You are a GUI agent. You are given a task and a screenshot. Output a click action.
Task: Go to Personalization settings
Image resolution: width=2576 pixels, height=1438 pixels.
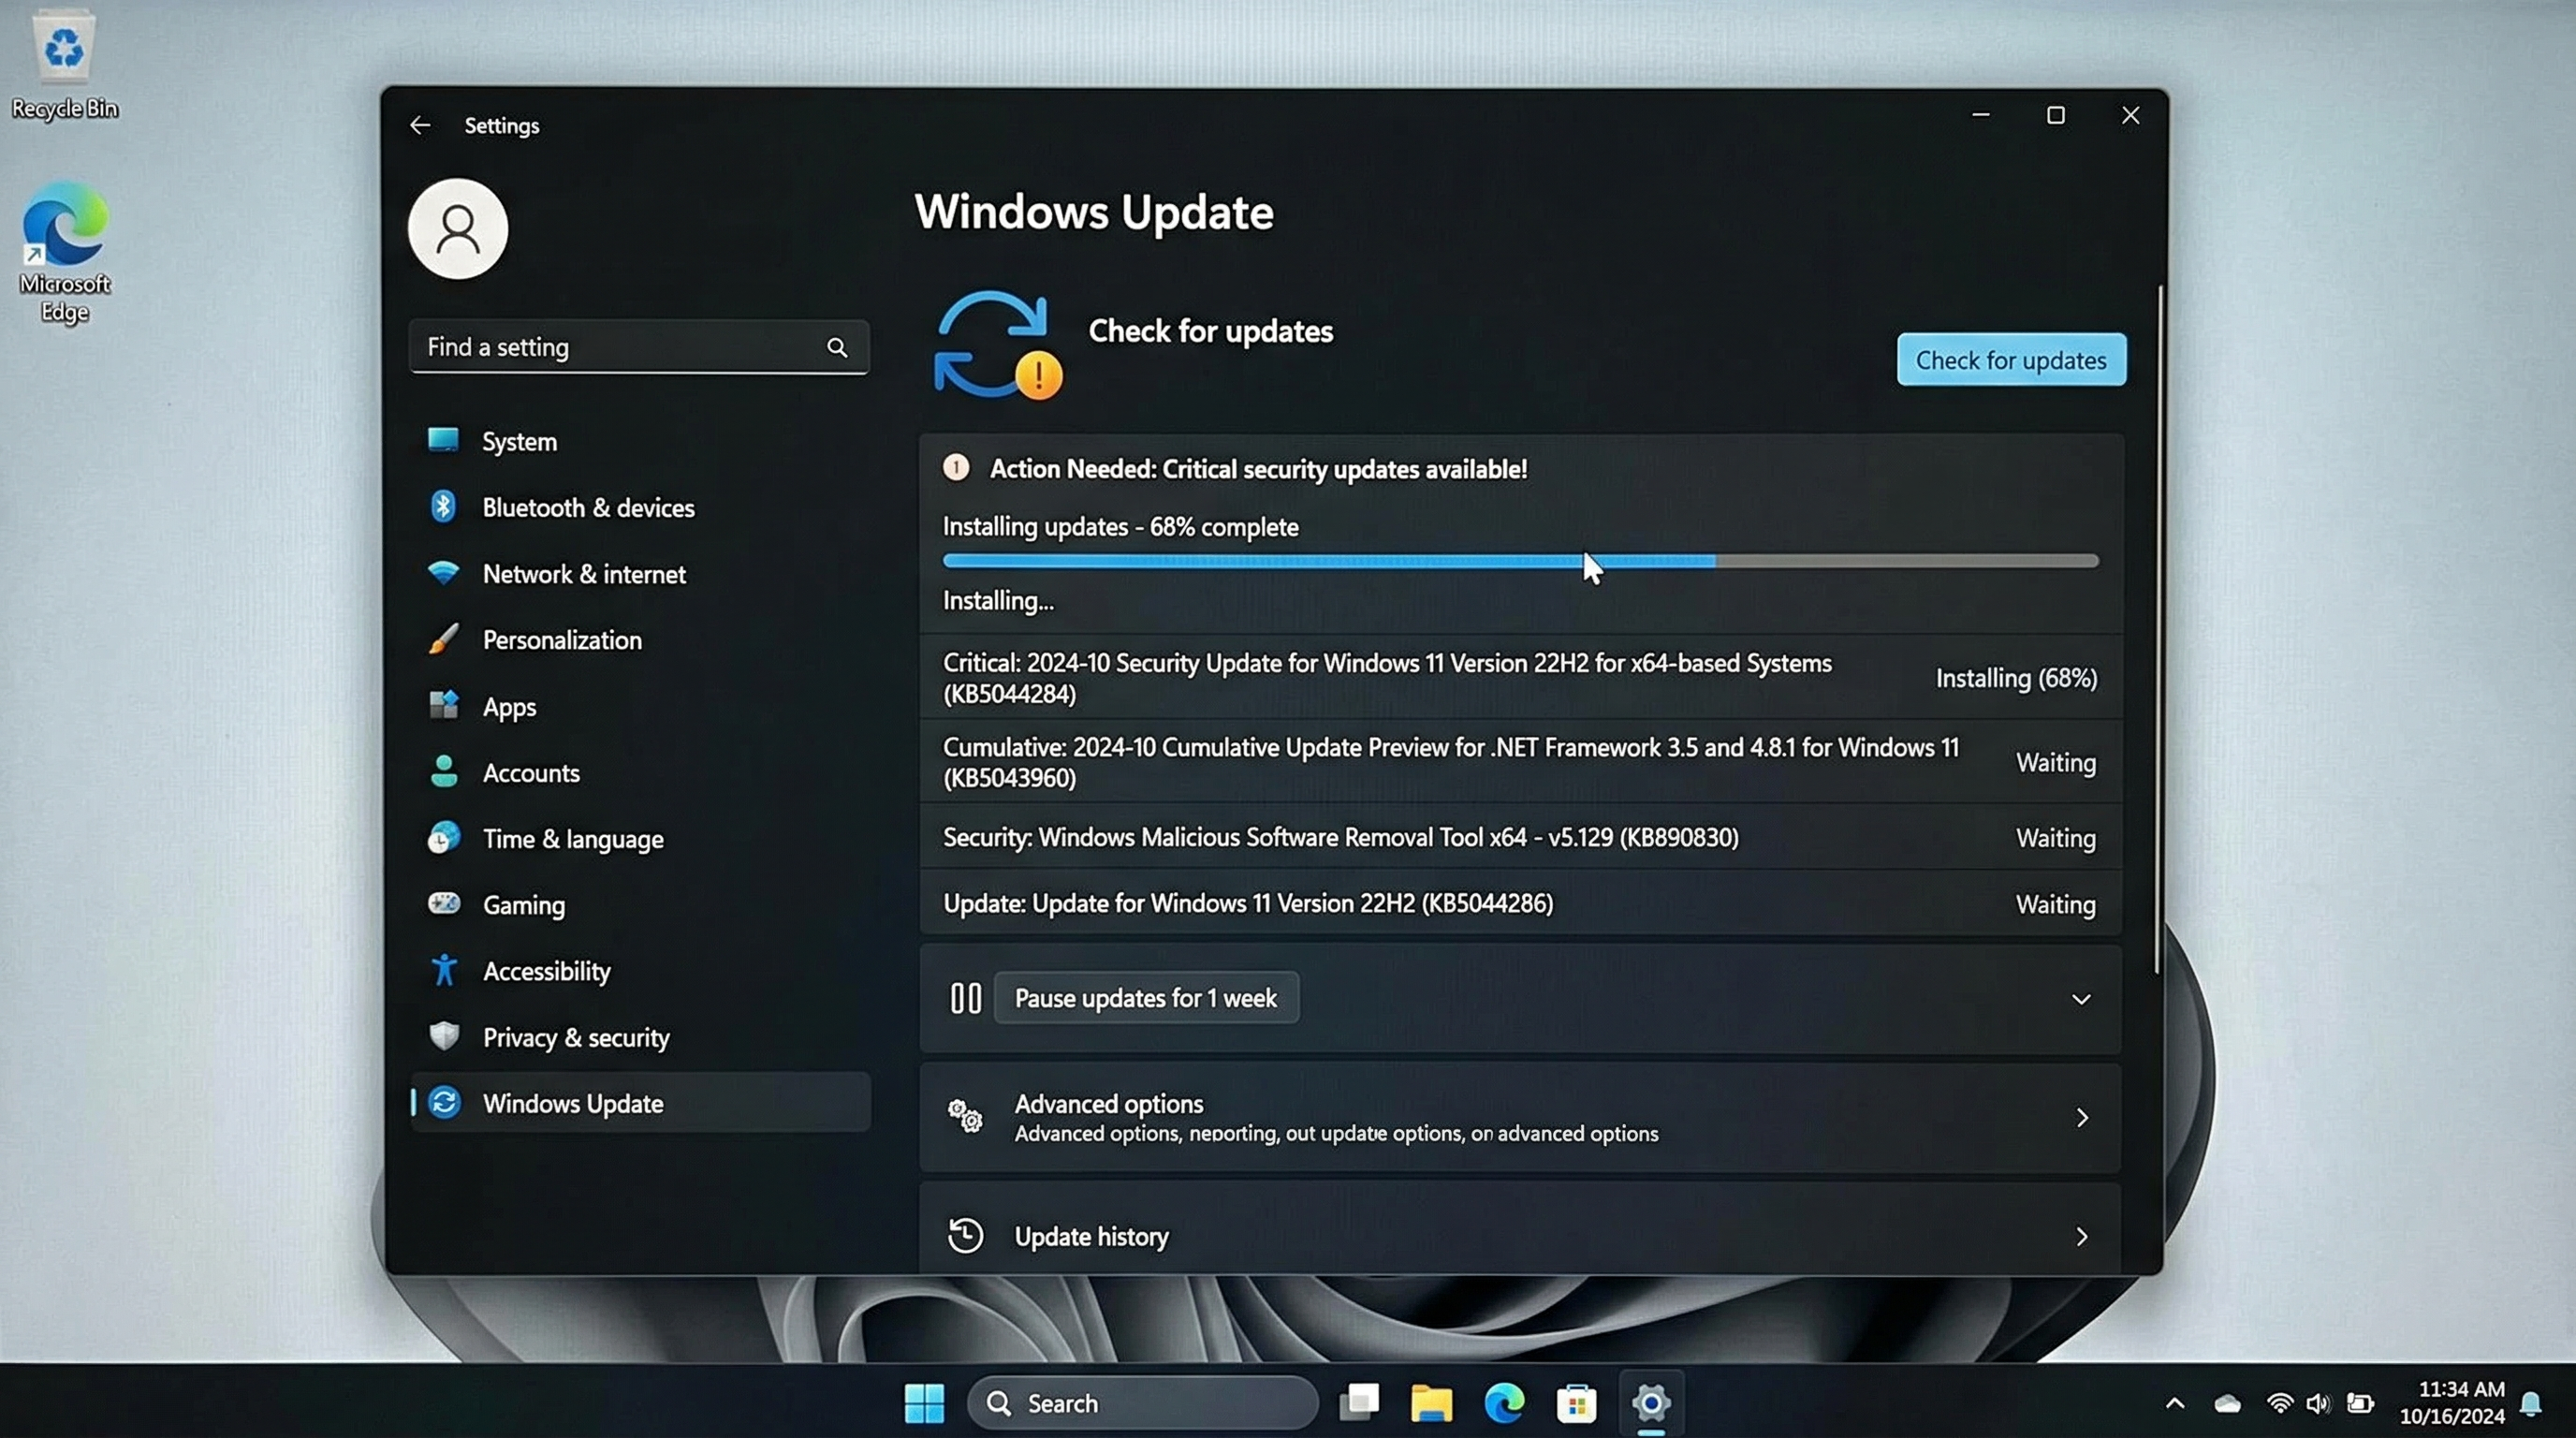[562, 639]
